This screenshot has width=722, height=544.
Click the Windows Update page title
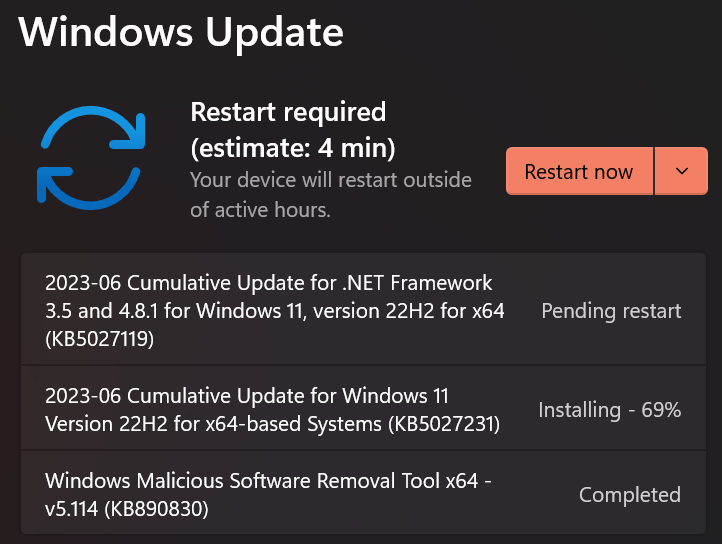tap(181, 32)
